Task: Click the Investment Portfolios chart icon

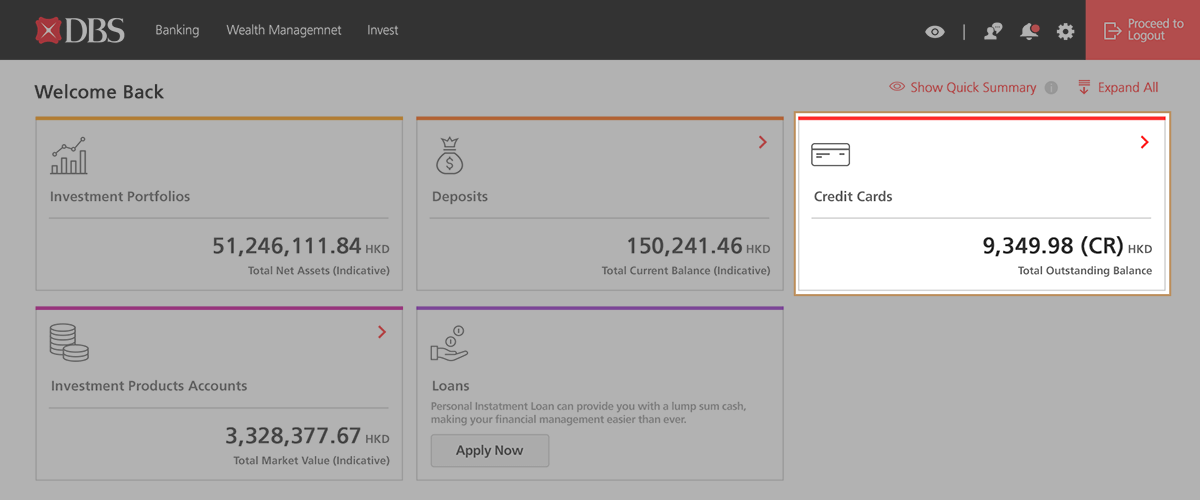Action: click(x=69, y=156)
